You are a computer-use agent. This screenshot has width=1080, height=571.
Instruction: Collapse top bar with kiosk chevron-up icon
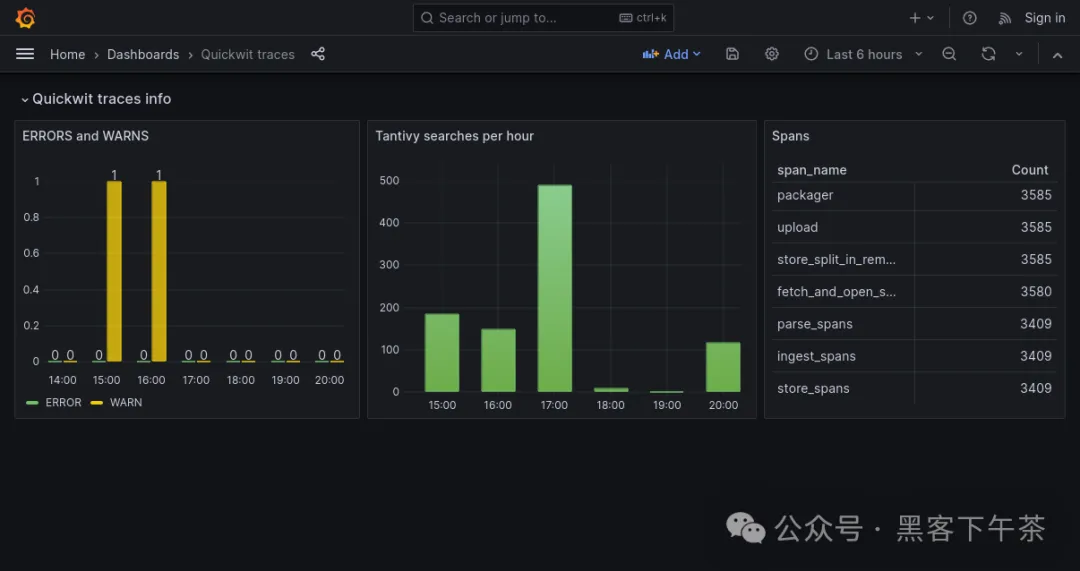coord(1057,54)
